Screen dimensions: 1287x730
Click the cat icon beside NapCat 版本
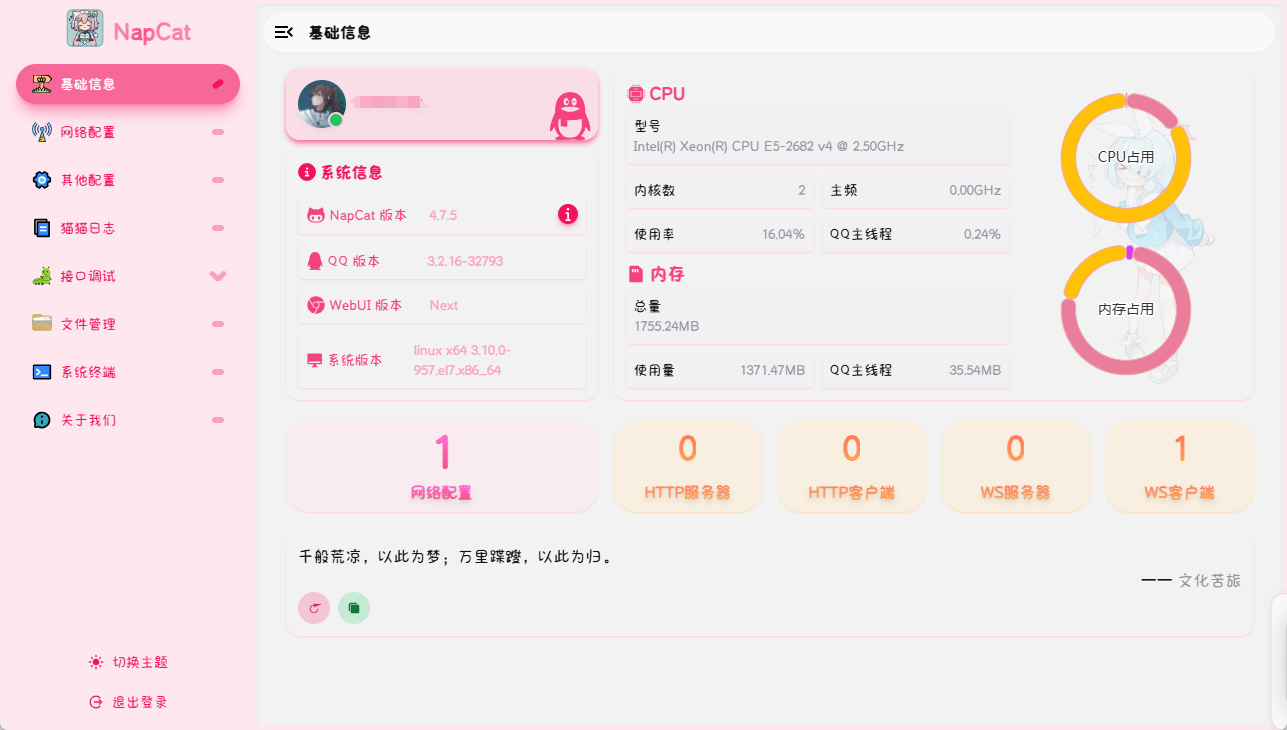(x=316, y=215)
